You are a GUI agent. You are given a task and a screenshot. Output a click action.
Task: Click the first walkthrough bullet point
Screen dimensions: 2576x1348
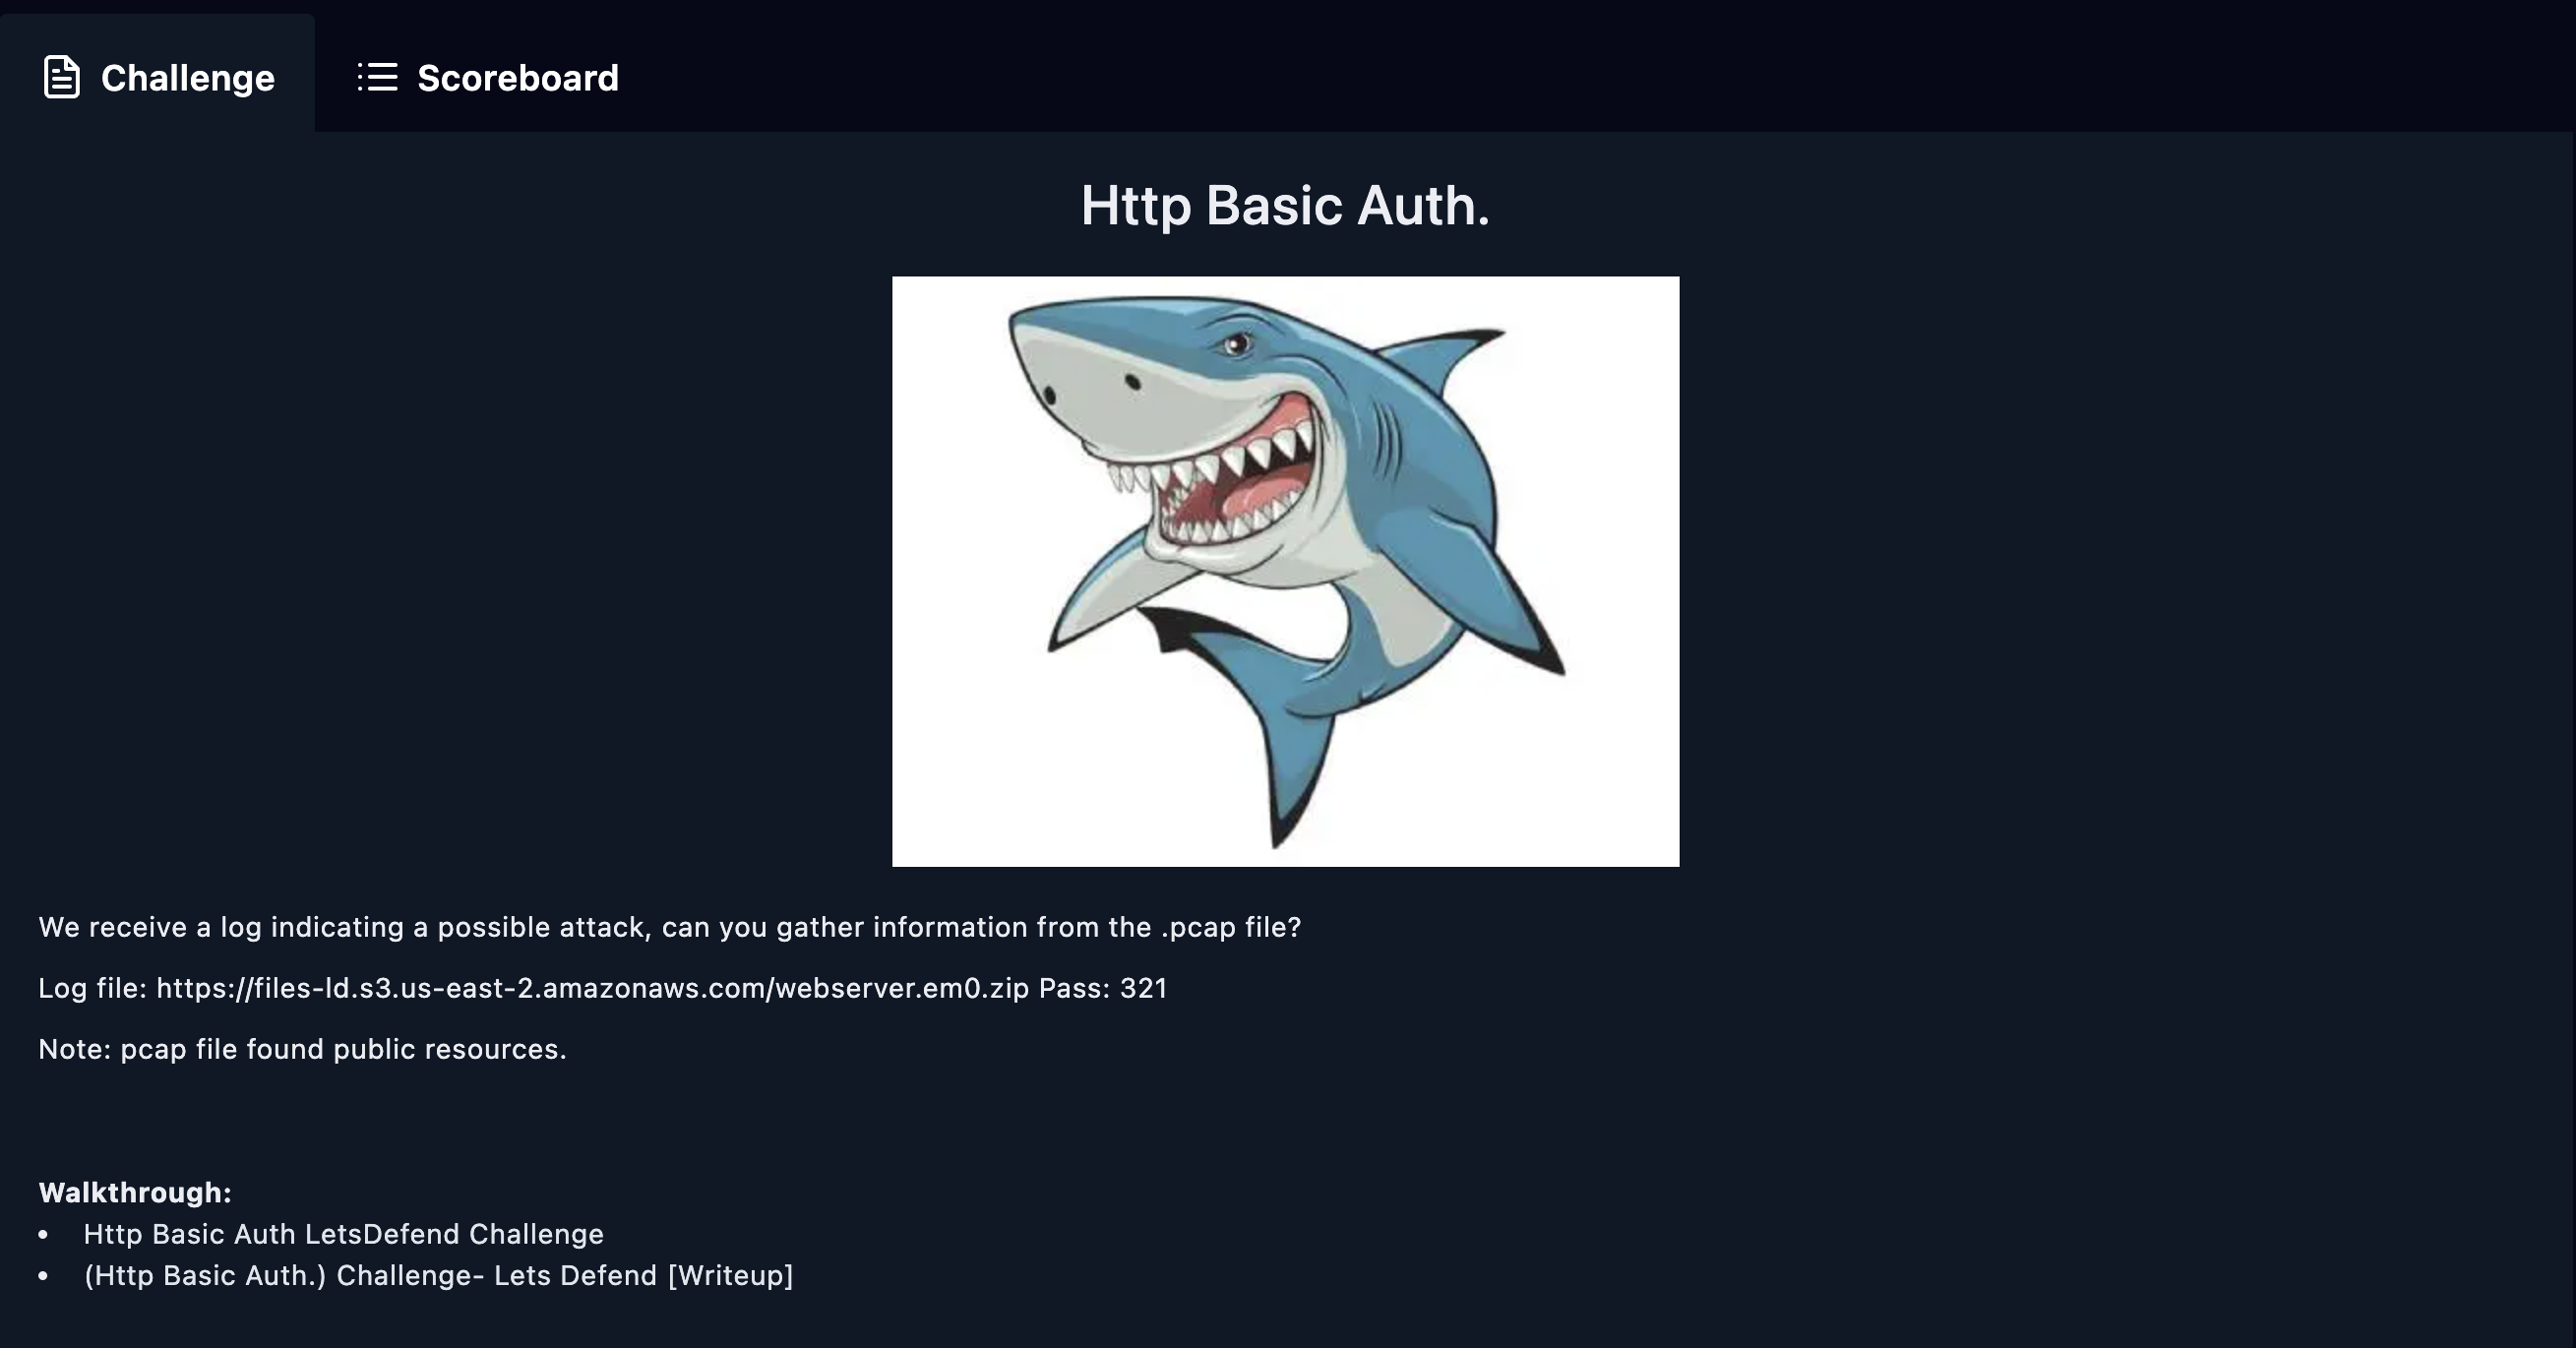(43, 1235)
